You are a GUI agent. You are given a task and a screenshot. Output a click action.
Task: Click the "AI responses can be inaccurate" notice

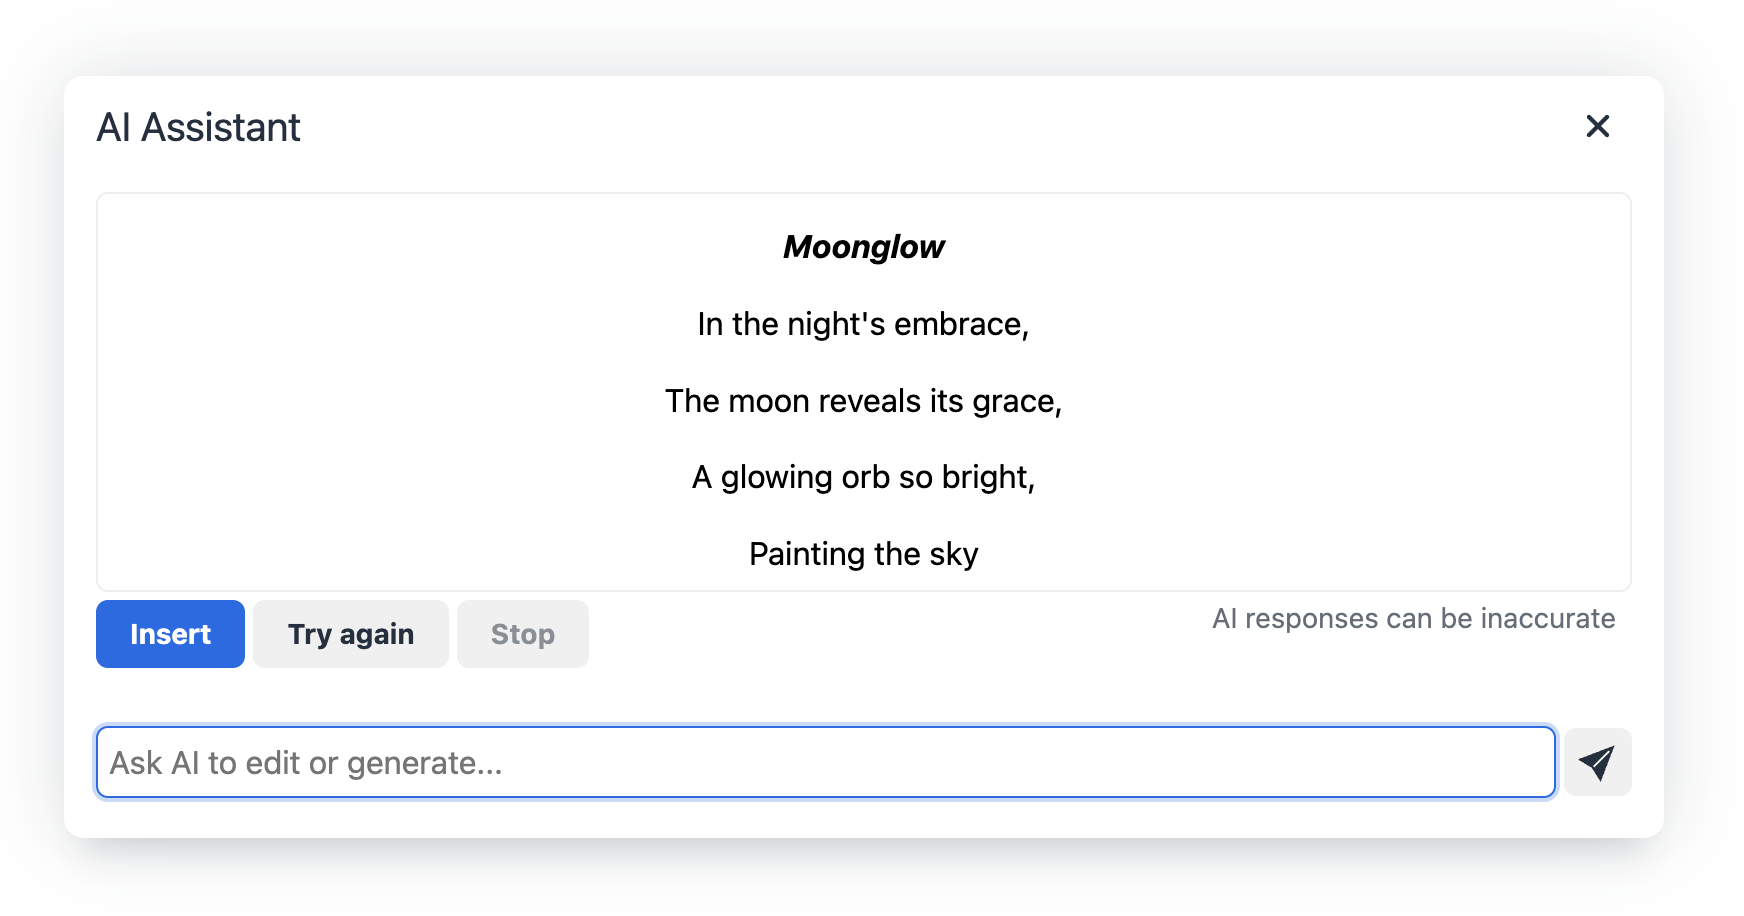pos(1413,619)
